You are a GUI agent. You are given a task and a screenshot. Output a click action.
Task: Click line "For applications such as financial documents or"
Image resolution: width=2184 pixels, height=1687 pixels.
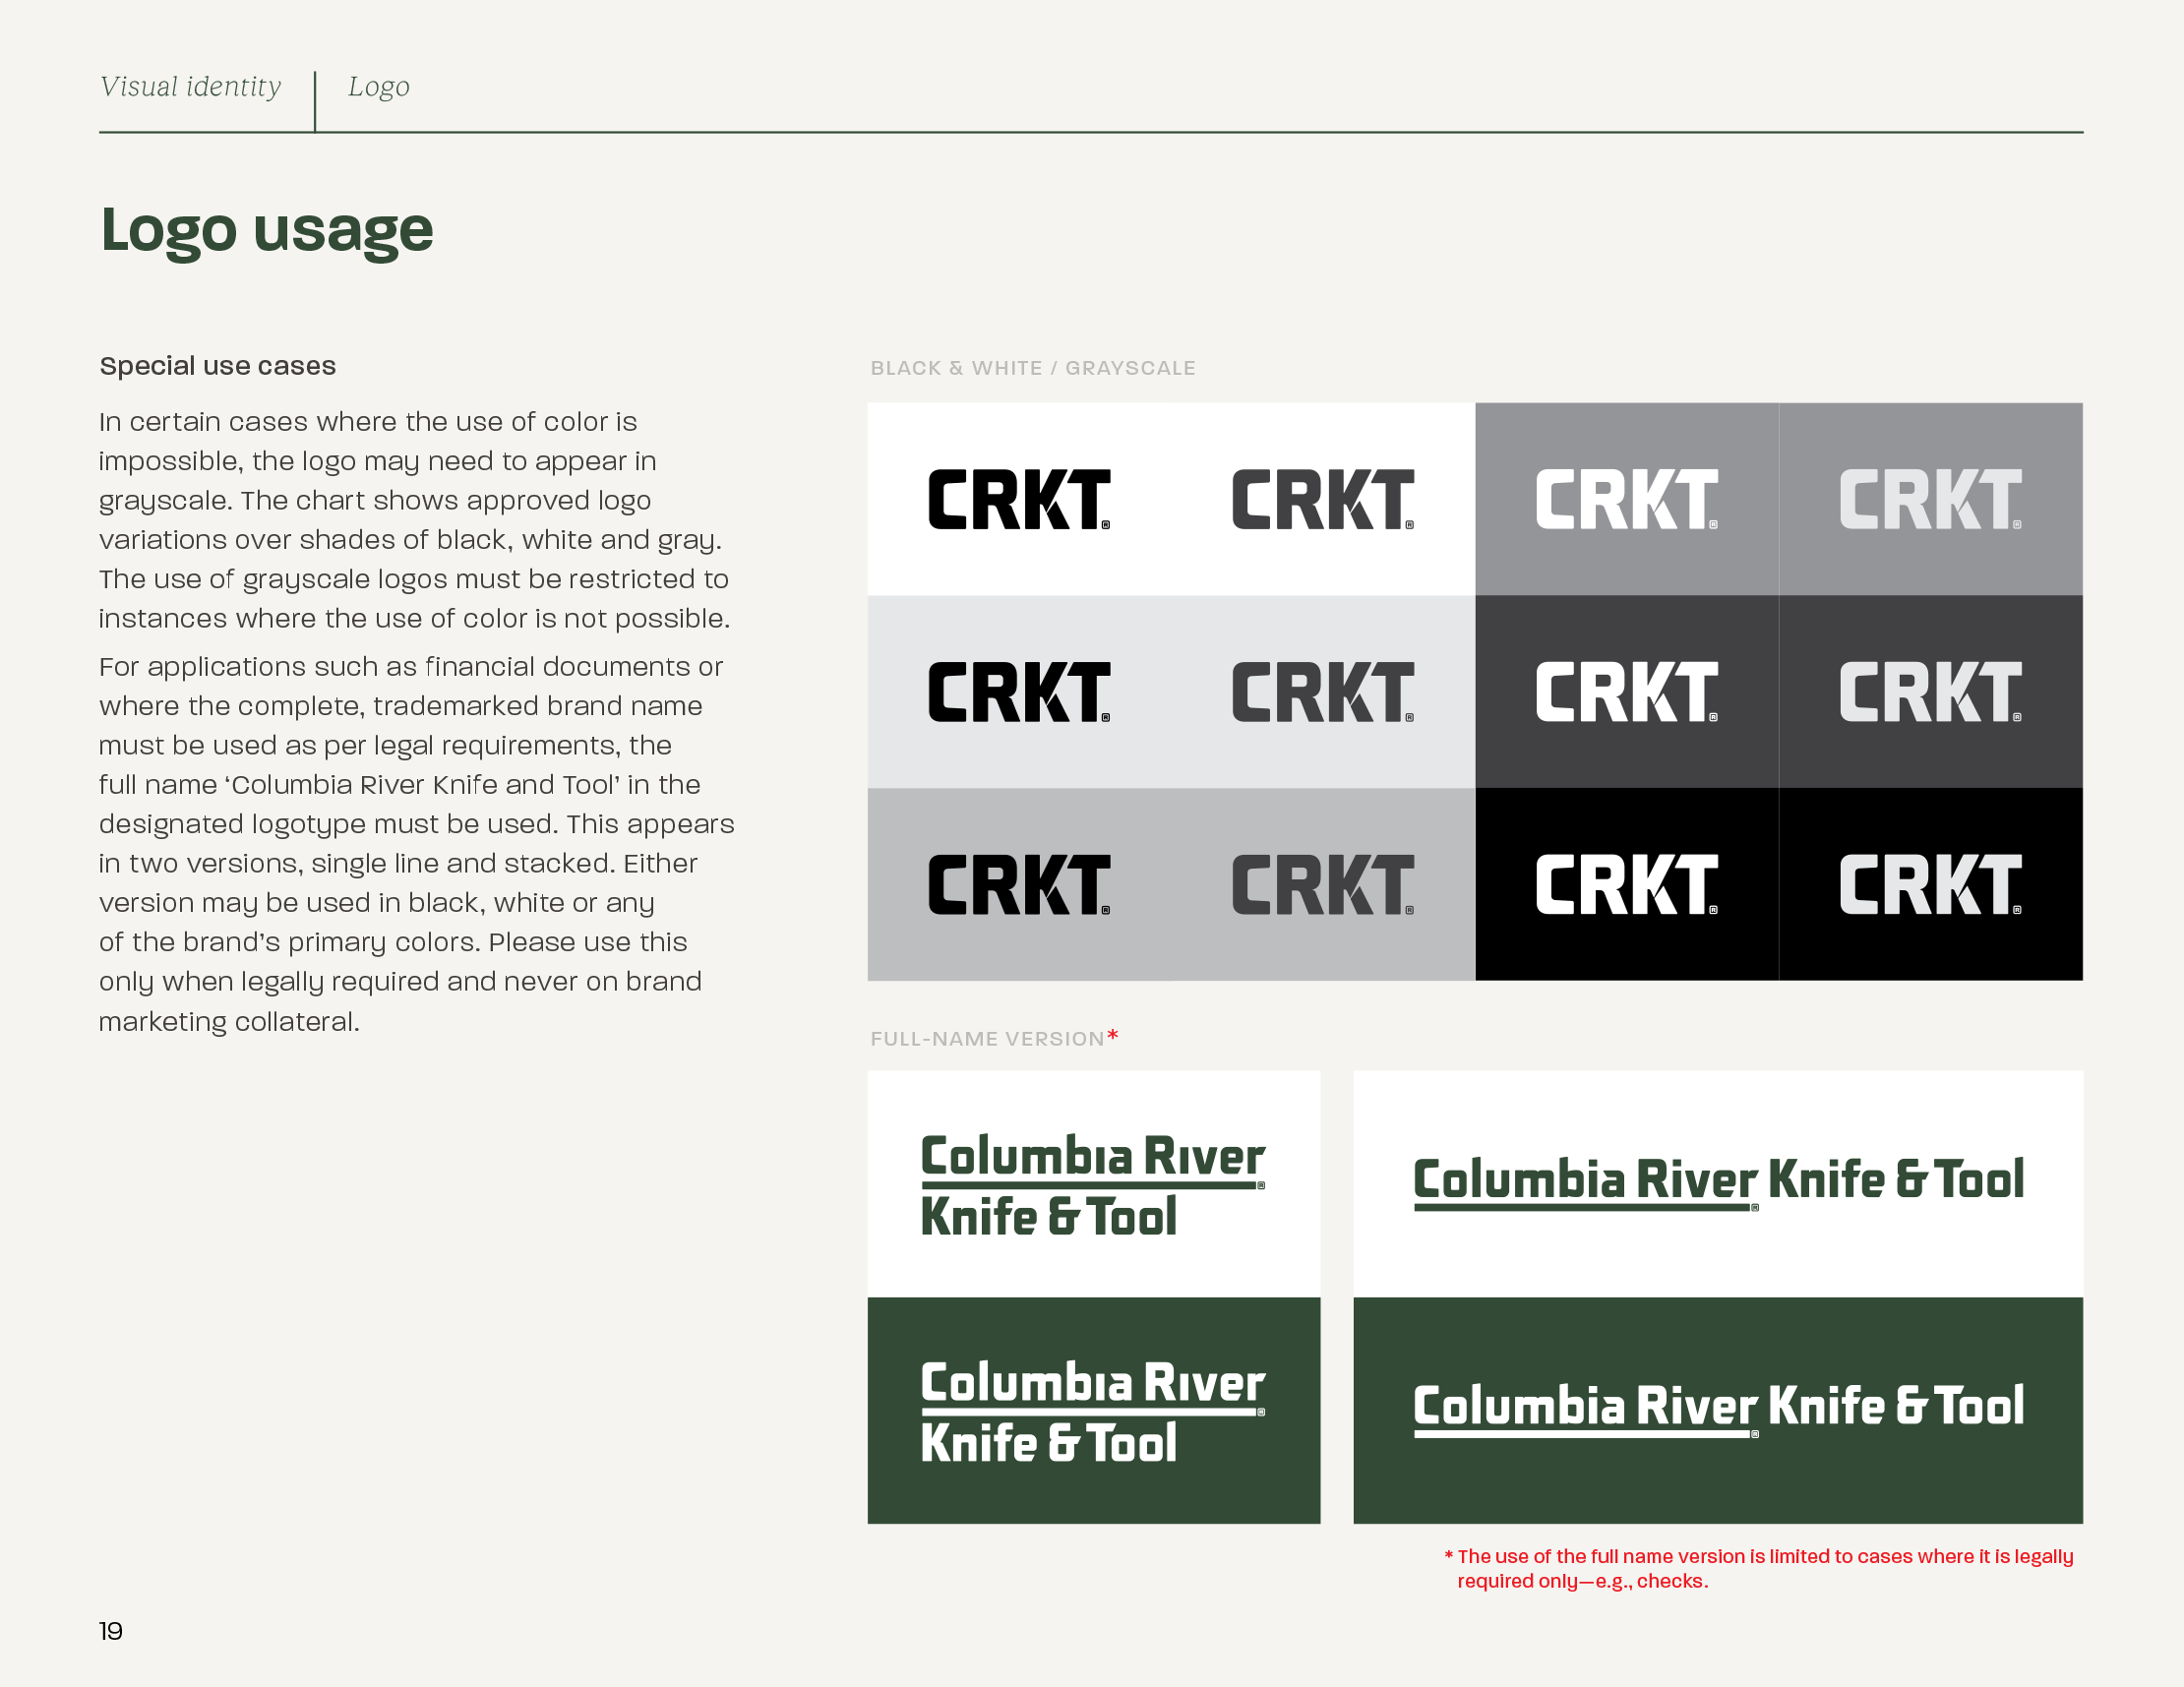point(411,667)
